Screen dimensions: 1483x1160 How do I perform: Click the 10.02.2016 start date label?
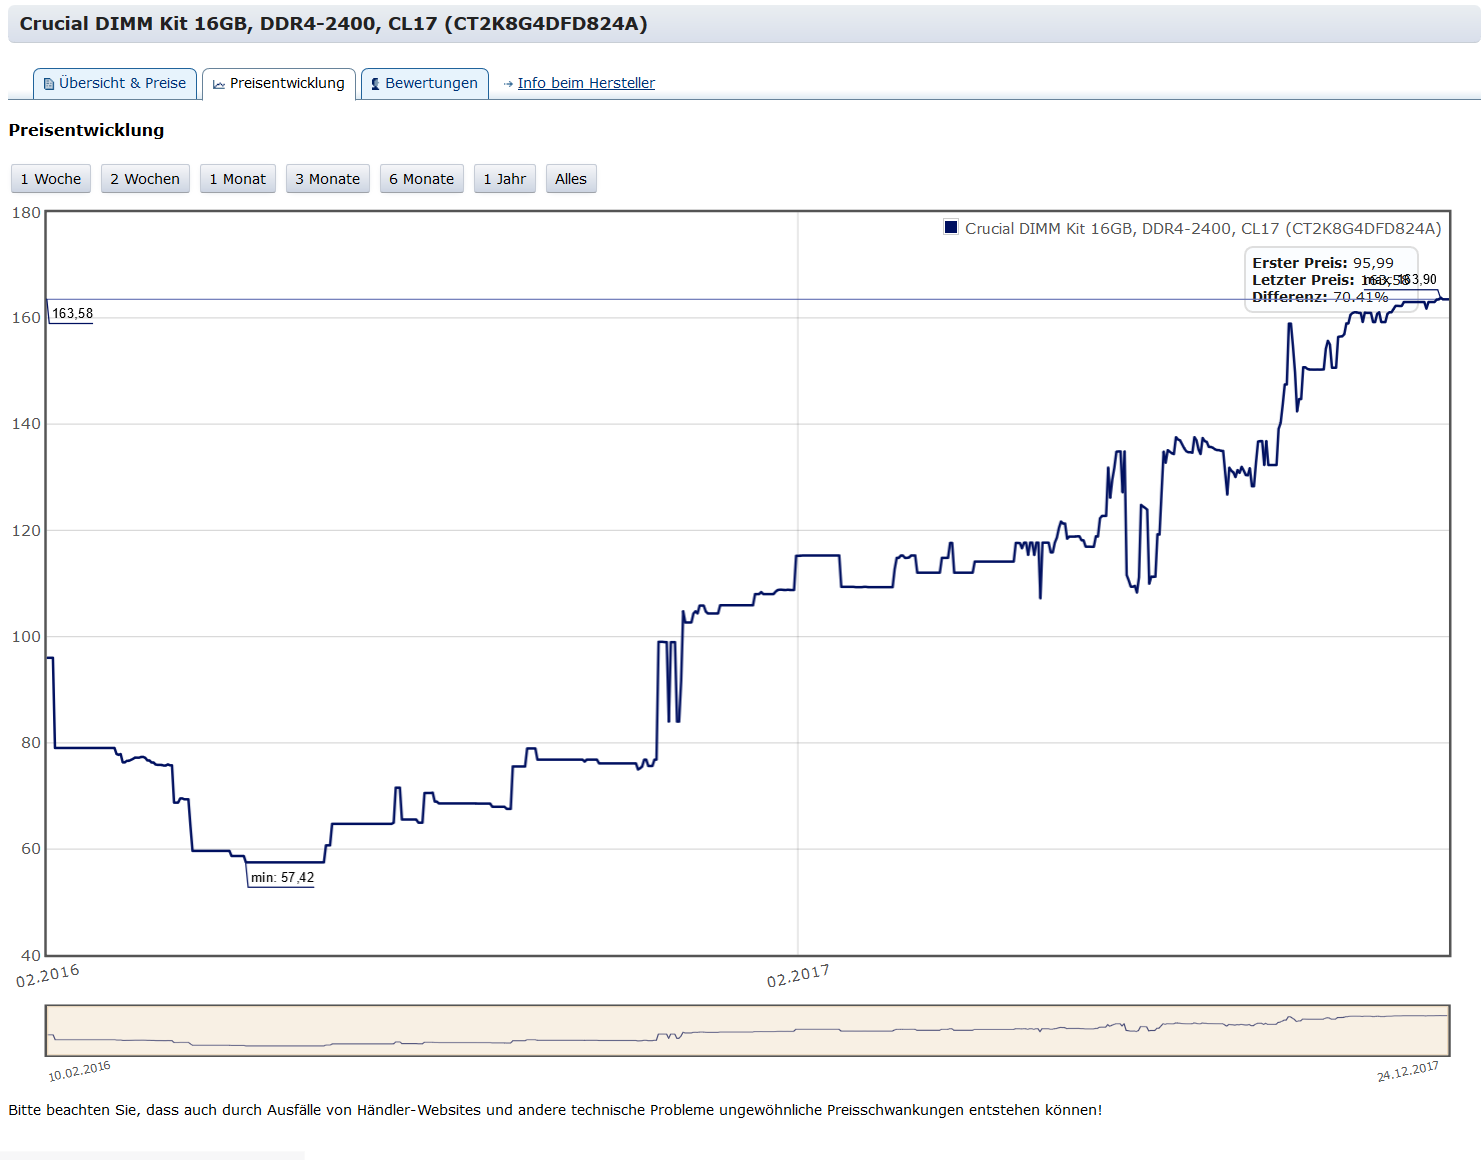79,1071
